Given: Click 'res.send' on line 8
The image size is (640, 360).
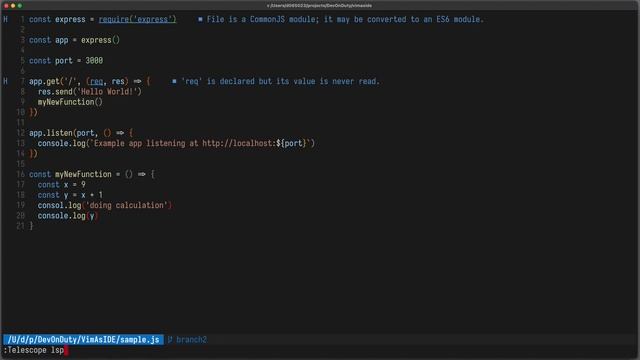Looking at the screenshot, I should [55, 91].
